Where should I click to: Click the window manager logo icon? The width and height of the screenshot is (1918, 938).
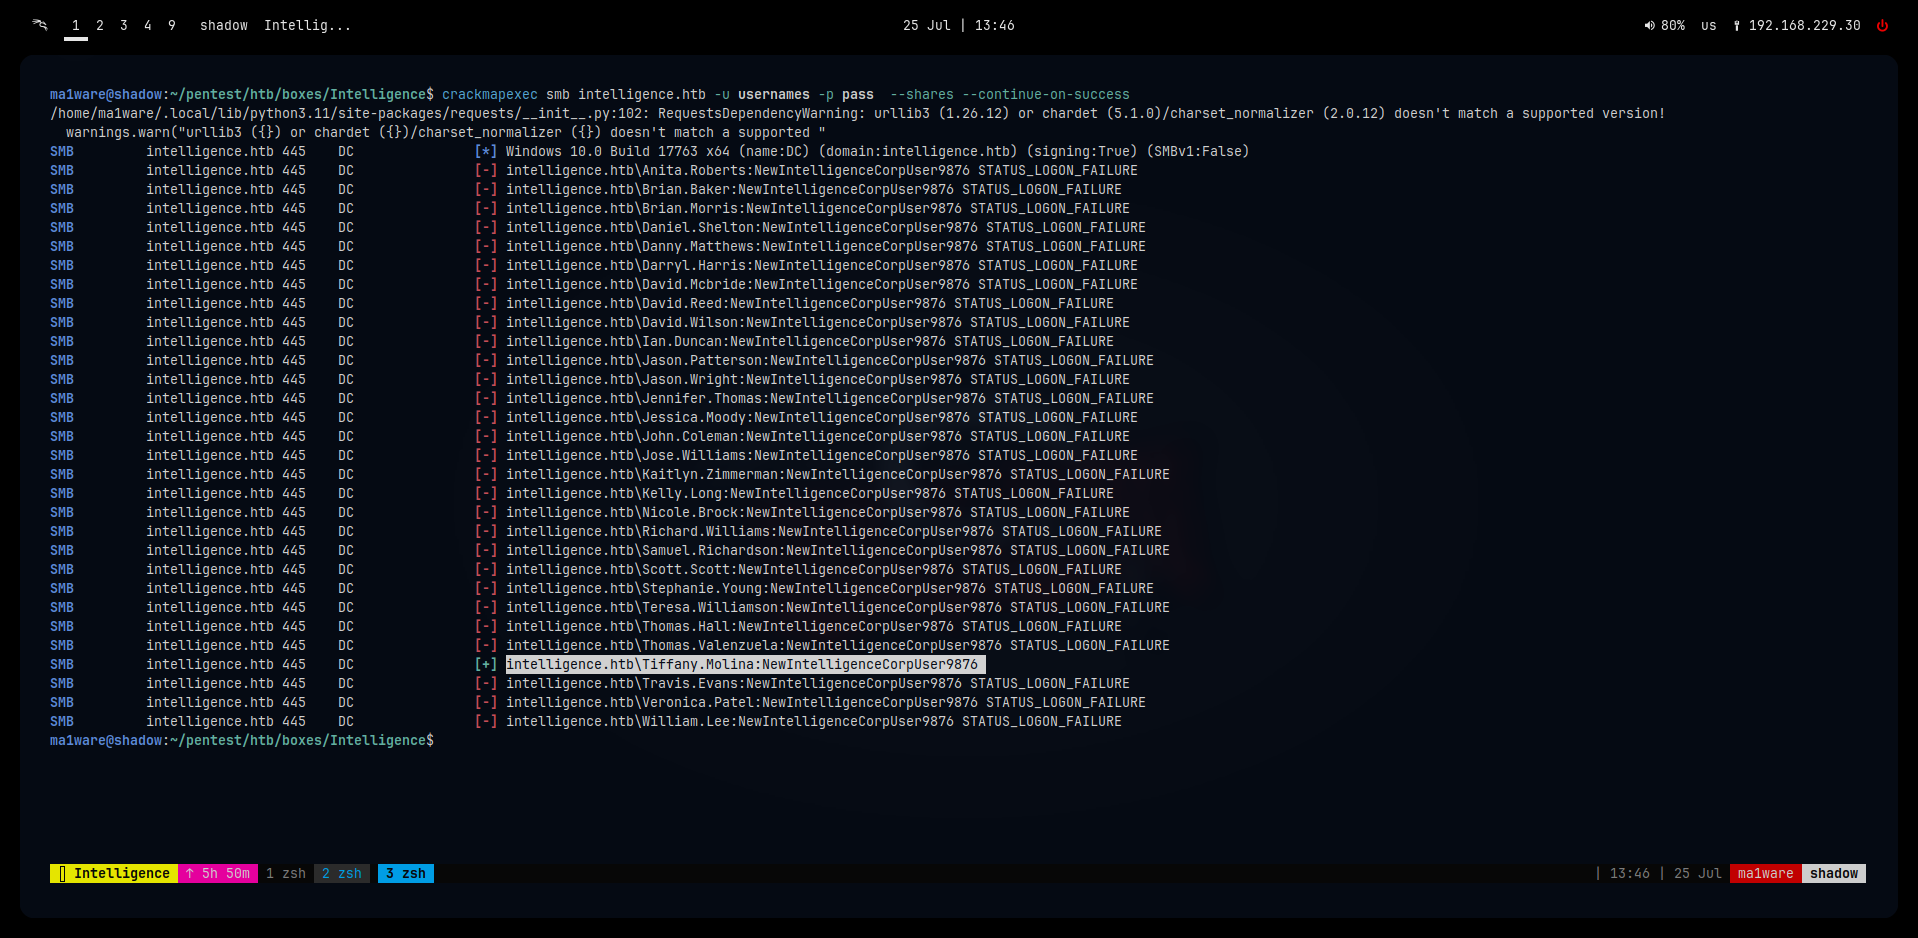pyautogui.click(x=40, y=25)
